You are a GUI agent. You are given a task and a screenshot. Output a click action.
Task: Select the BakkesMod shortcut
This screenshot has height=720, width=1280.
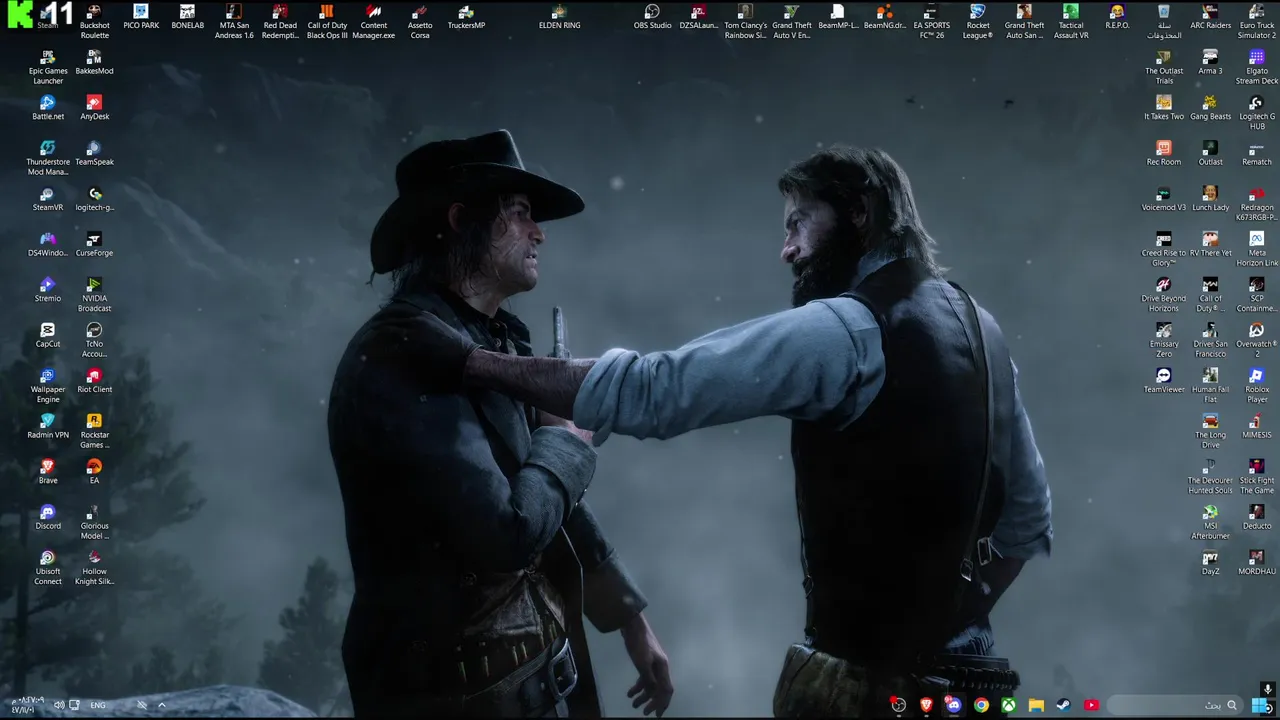pos(94,63)
